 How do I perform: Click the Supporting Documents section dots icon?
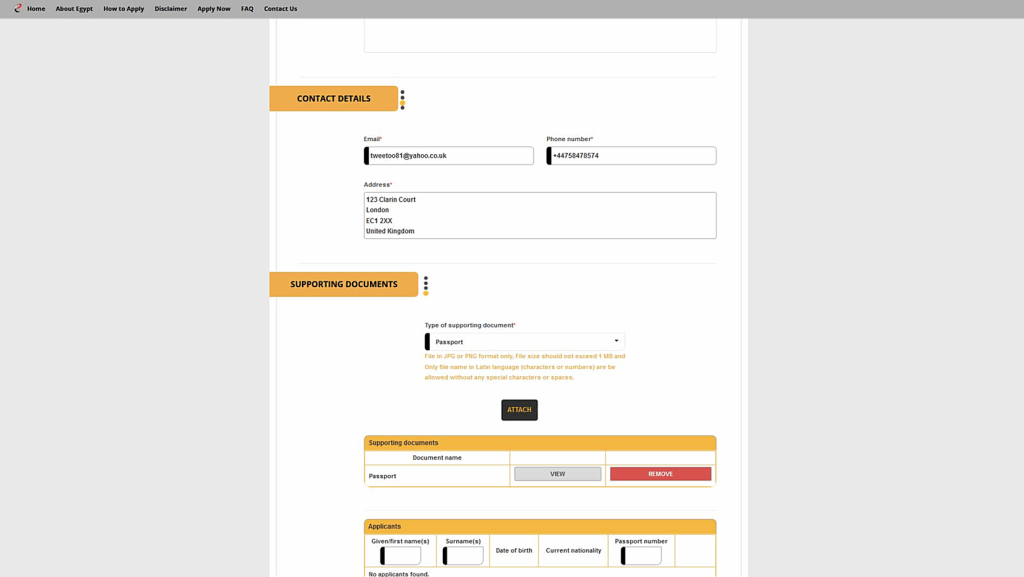(426, 285)
